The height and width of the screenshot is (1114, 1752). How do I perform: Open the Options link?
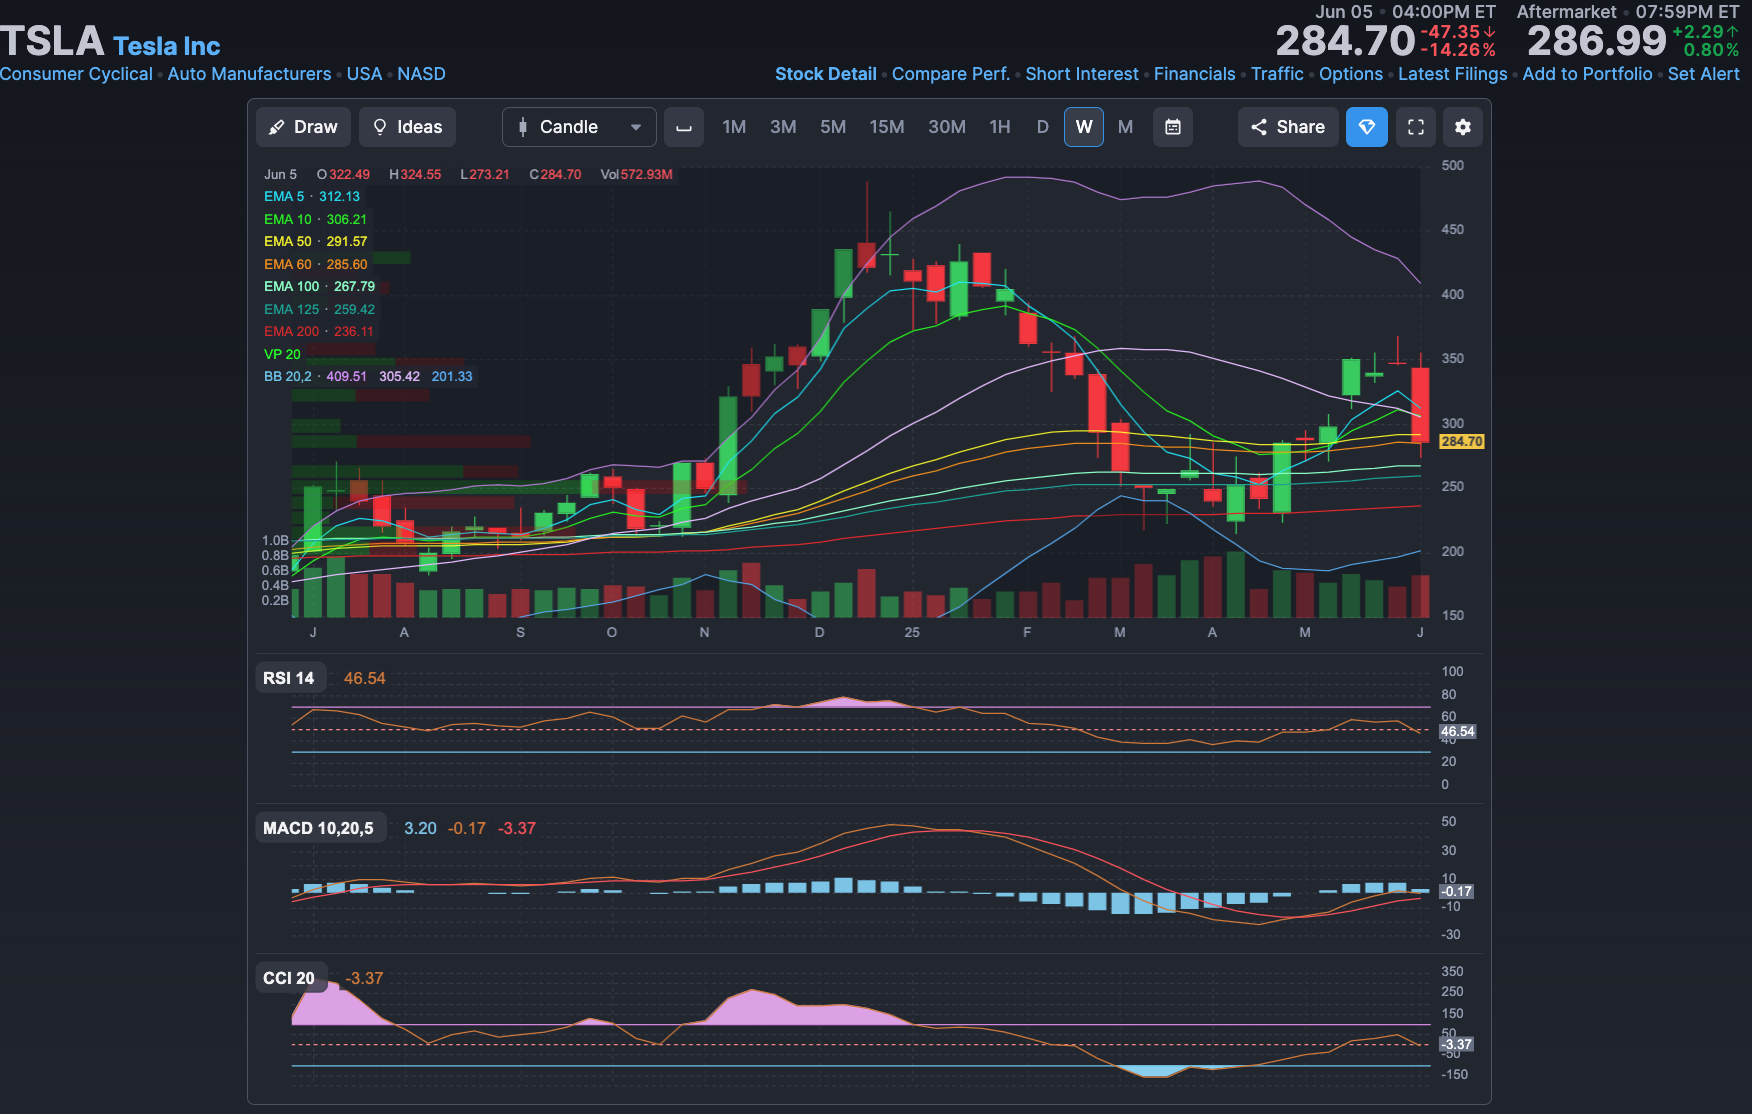tap(1351, 74)
